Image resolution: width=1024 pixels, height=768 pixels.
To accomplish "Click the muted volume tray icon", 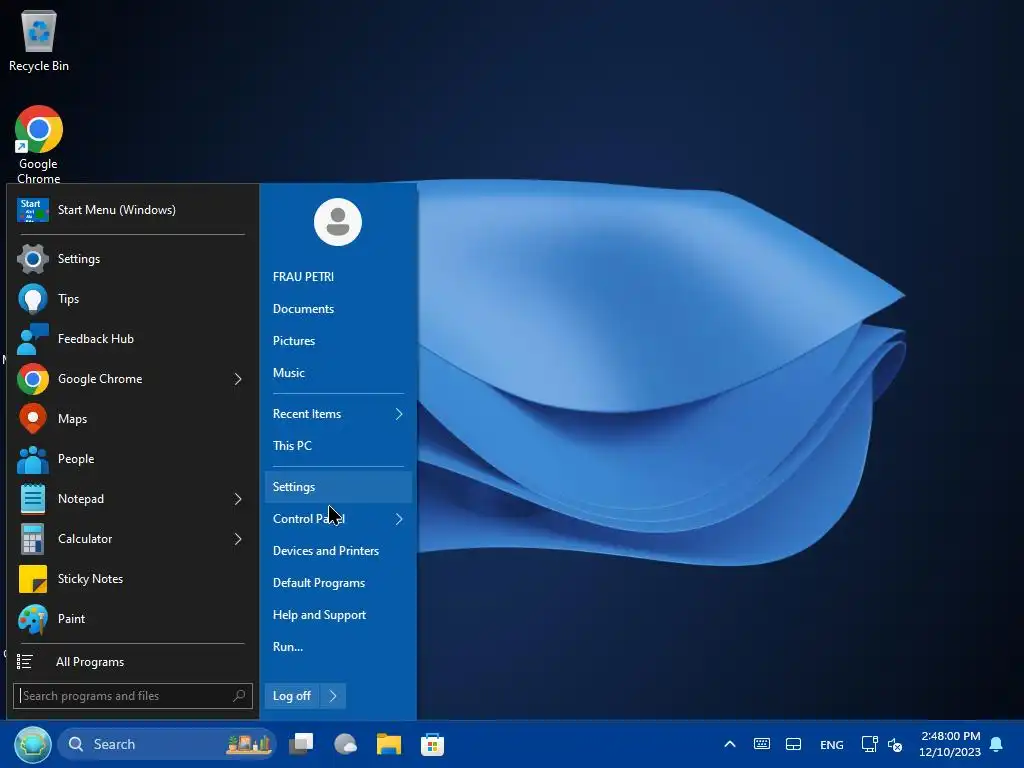I will pos(895,744).
